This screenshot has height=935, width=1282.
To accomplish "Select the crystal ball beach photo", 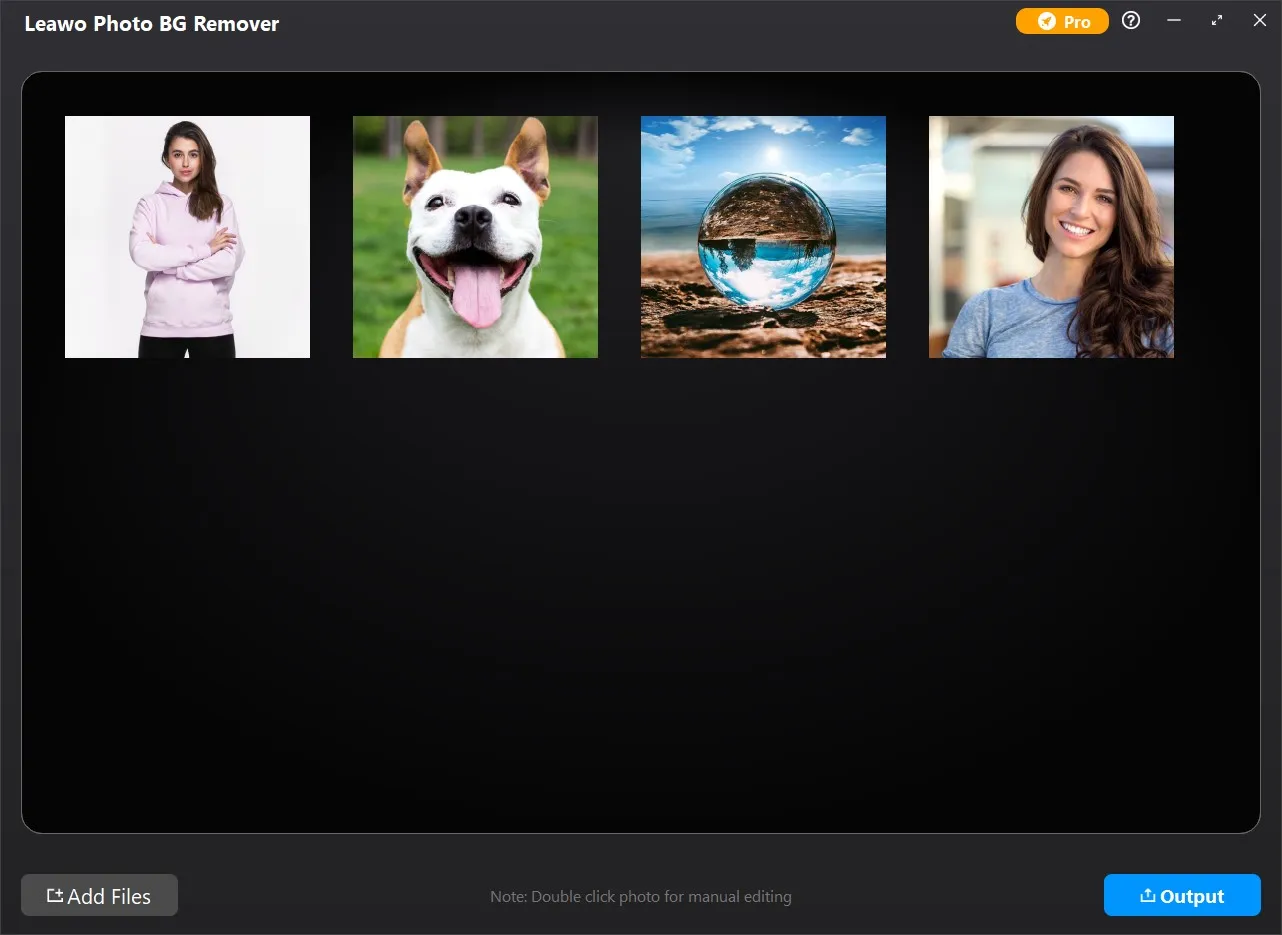I will click(x=763, y=237).
